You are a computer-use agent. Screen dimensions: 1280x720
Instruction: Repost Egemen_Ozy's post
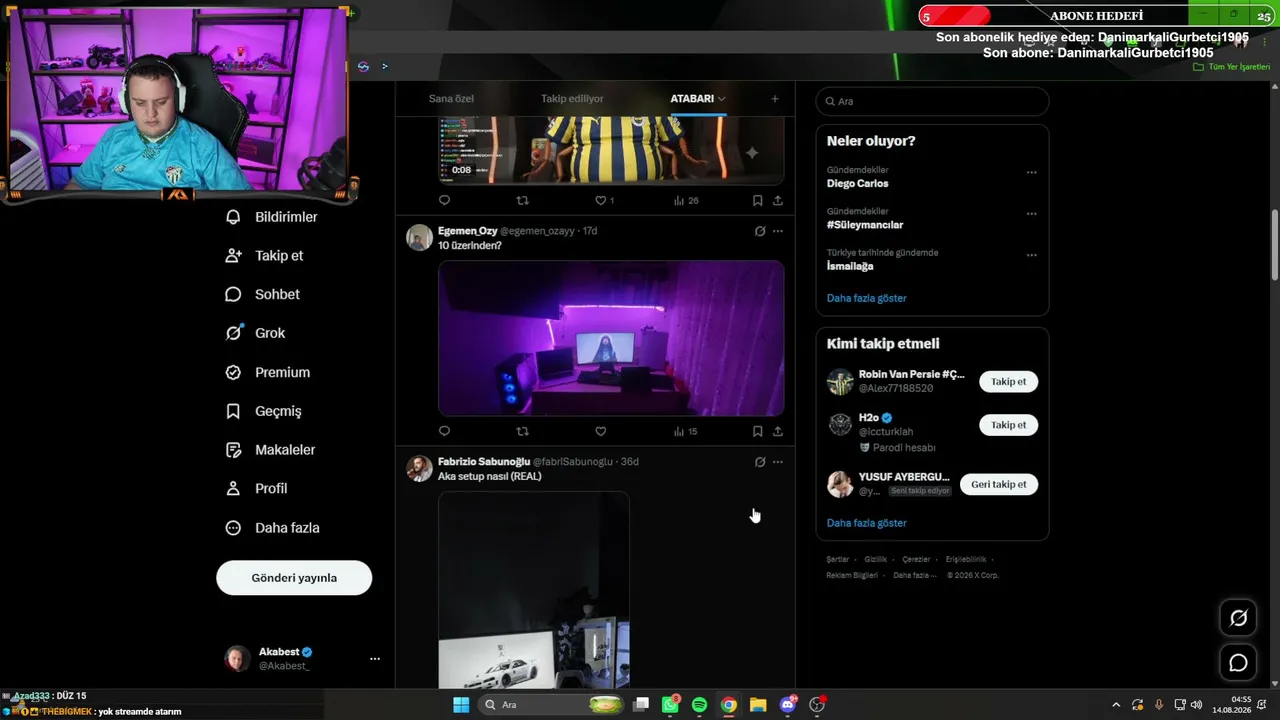(x=522, y=431)
